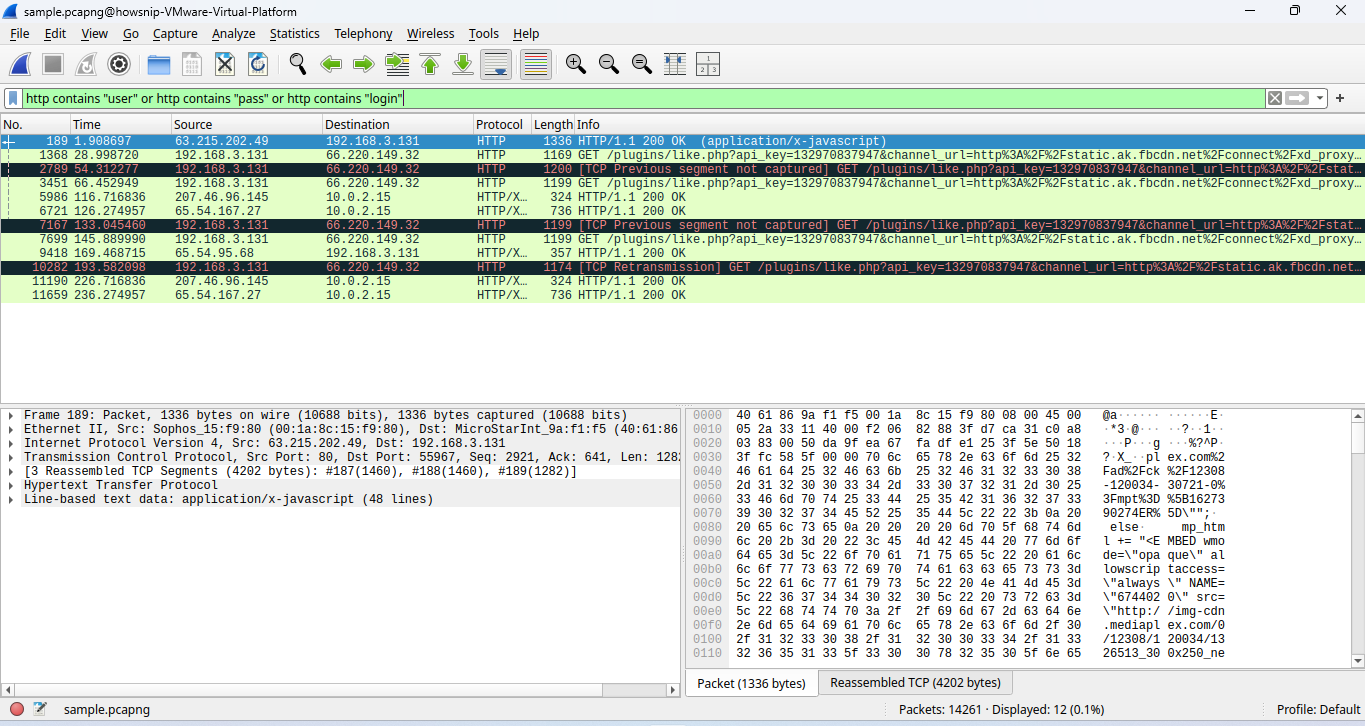Image resolution: width=1365 pixels, height=726 pixels.
Task: Open expert information red circle
Action: [x=17, y=709]
